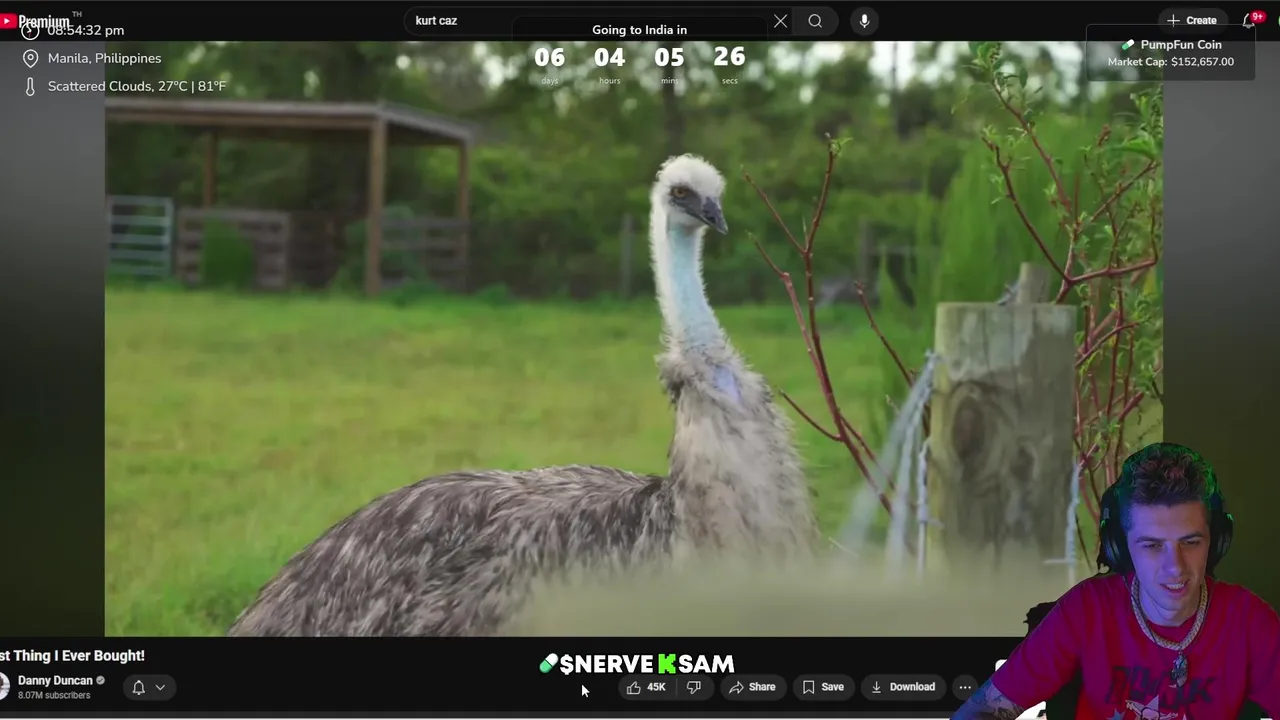
Task: Open the YouTube Premium home logo
Action: click(x=36, y=21)
